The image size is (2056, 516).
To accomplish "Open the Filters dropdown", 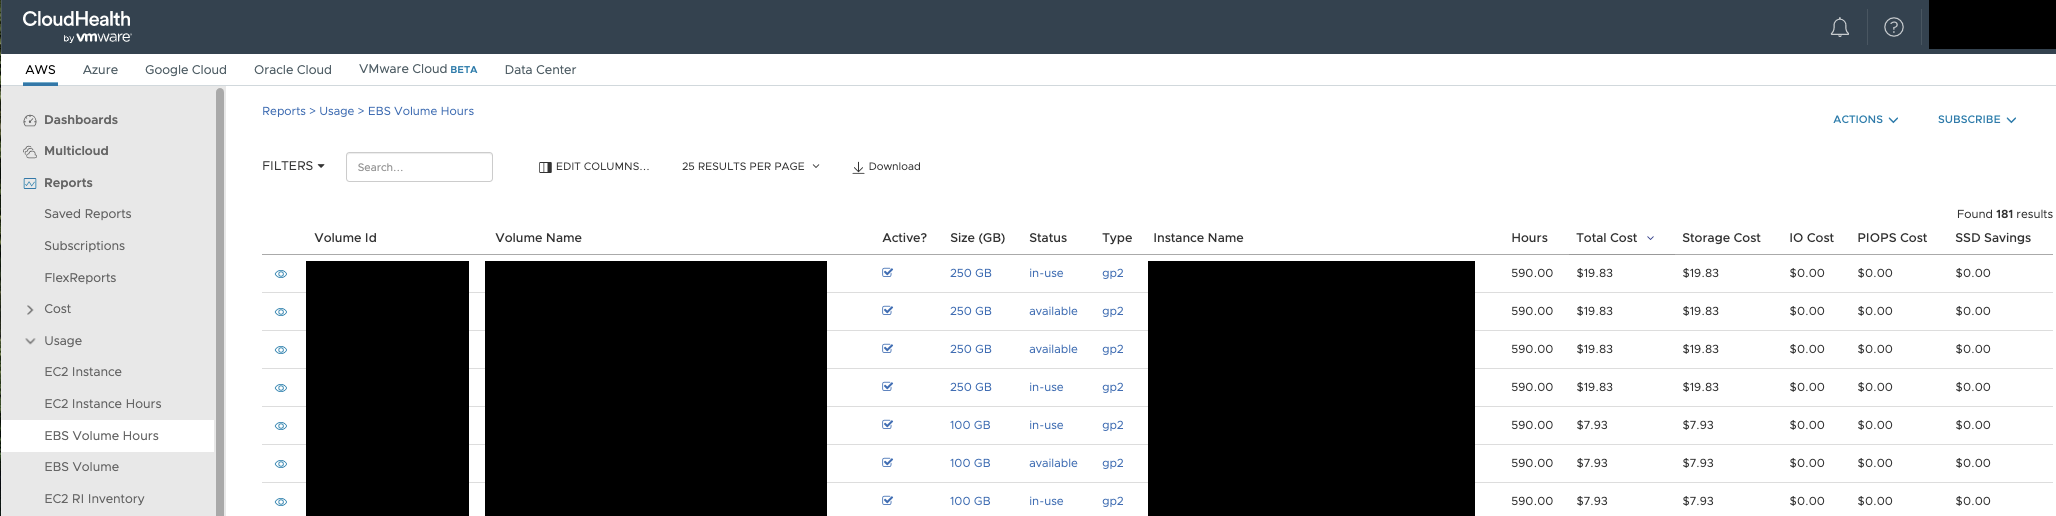I will pyautogui.click(x=293, y=166).
